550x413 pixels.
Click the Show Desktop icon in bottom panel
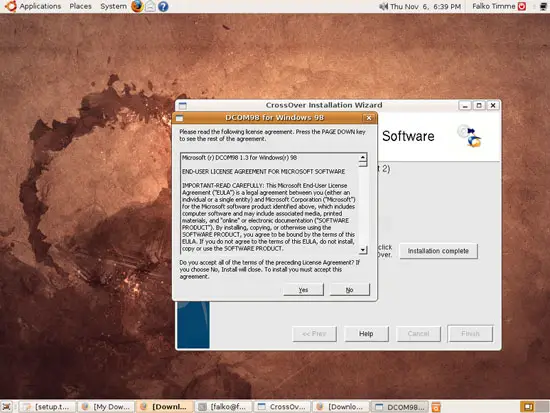[x=7, y=407]
